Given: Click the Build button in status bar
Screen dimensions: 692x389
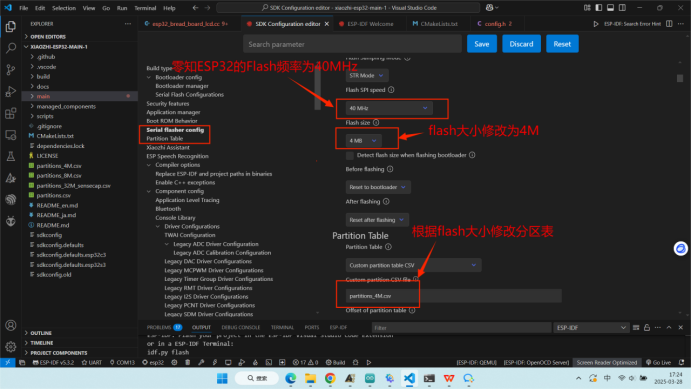Looking at the screenshot, I should (335, 363).
